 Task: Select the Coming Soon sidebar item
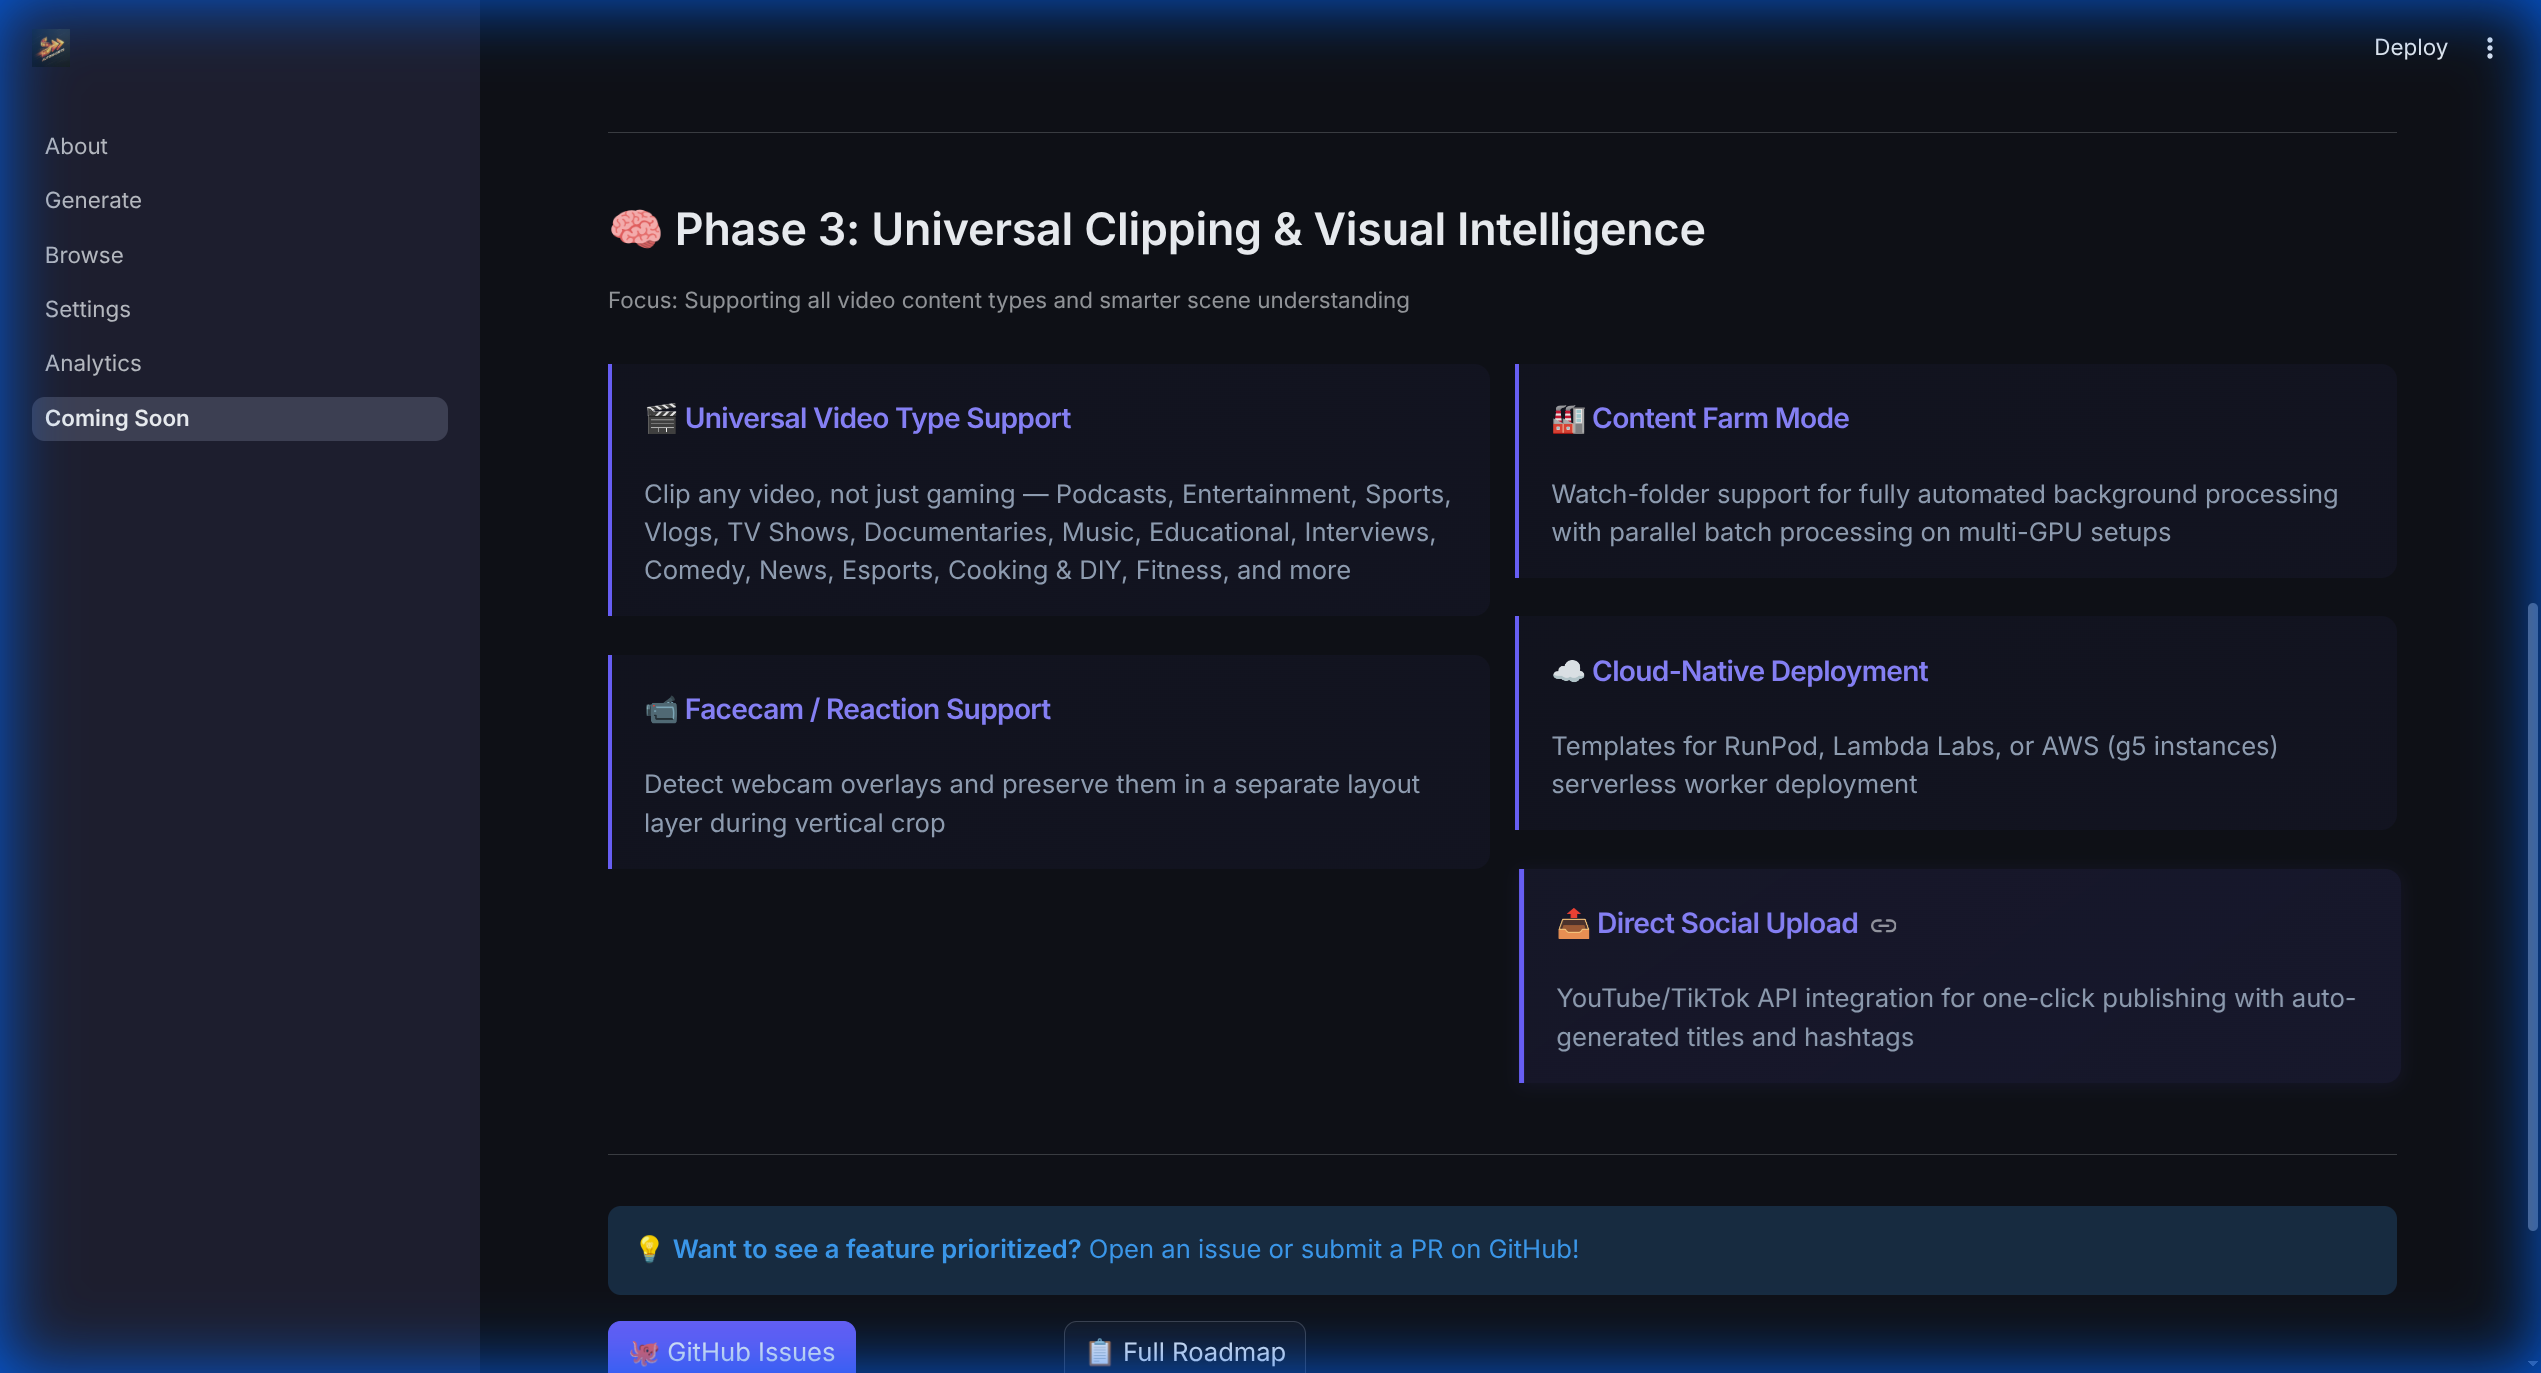coord(117,418)
